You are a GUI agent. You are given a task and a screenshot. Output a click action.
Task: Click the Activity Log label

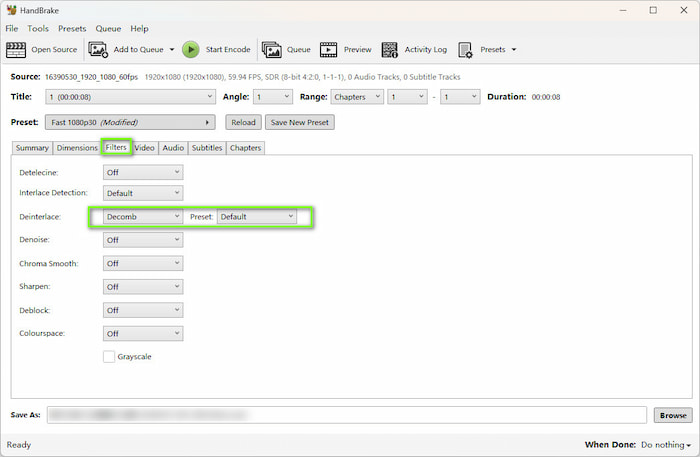[425, 50]
